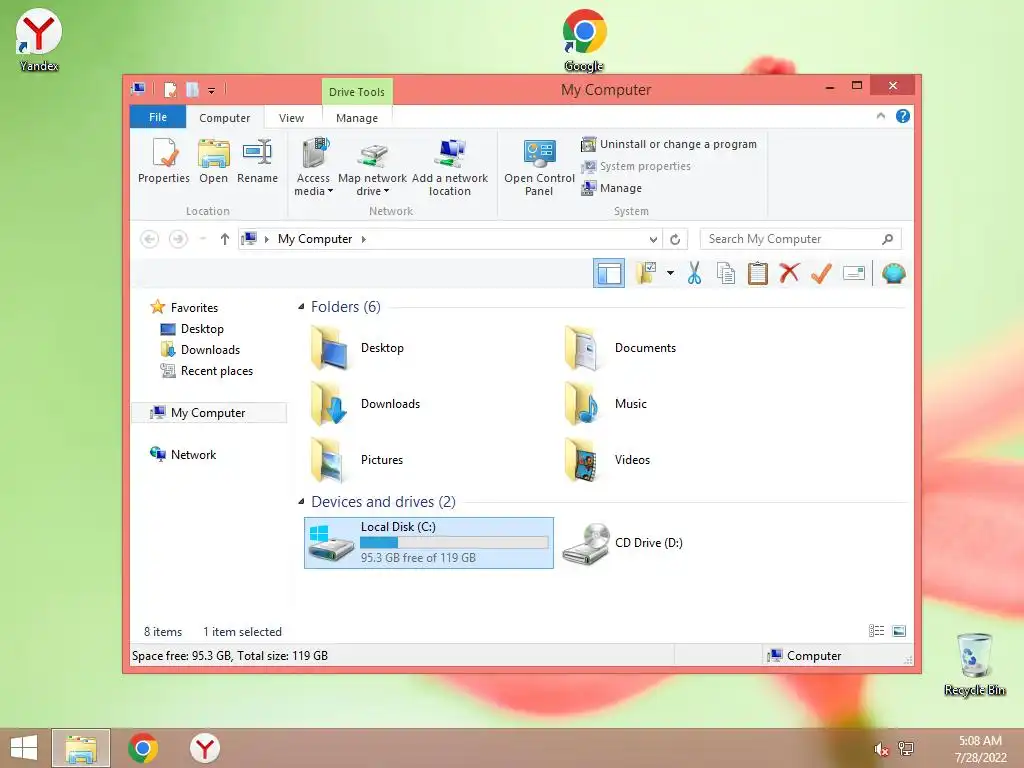Screen dimensions: 1024x768
Task: Select the Videos folder
Action: click(607, 460)
